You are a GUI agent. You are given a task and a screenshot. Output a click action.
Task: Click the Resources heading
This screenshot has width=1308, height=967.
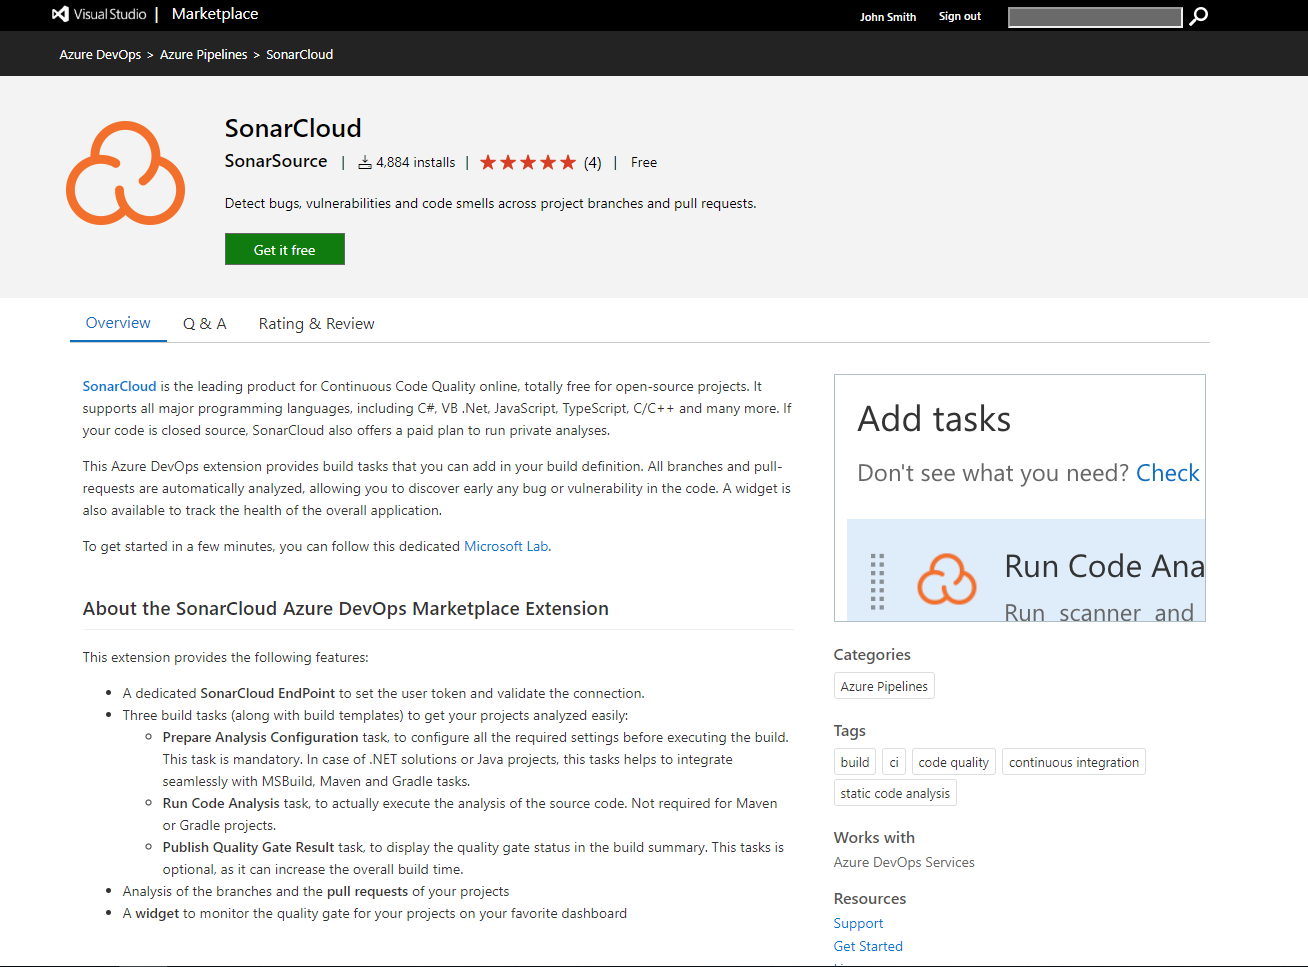(x=870, y=898)
